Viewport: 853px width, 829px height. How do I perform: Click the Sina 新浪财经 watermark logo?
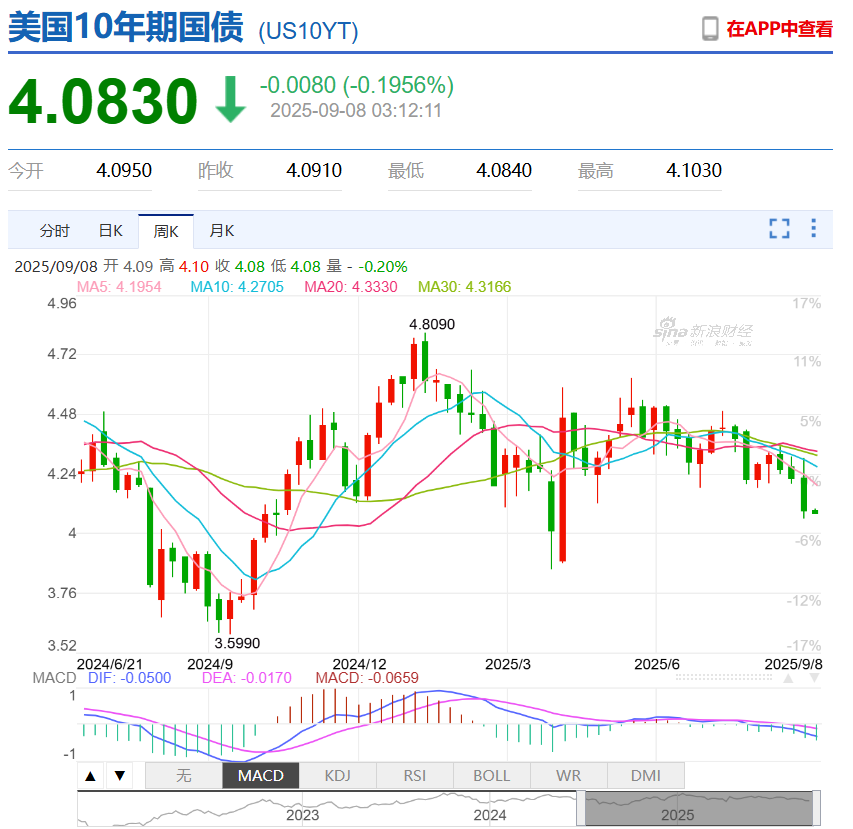(x=703, y=332)
